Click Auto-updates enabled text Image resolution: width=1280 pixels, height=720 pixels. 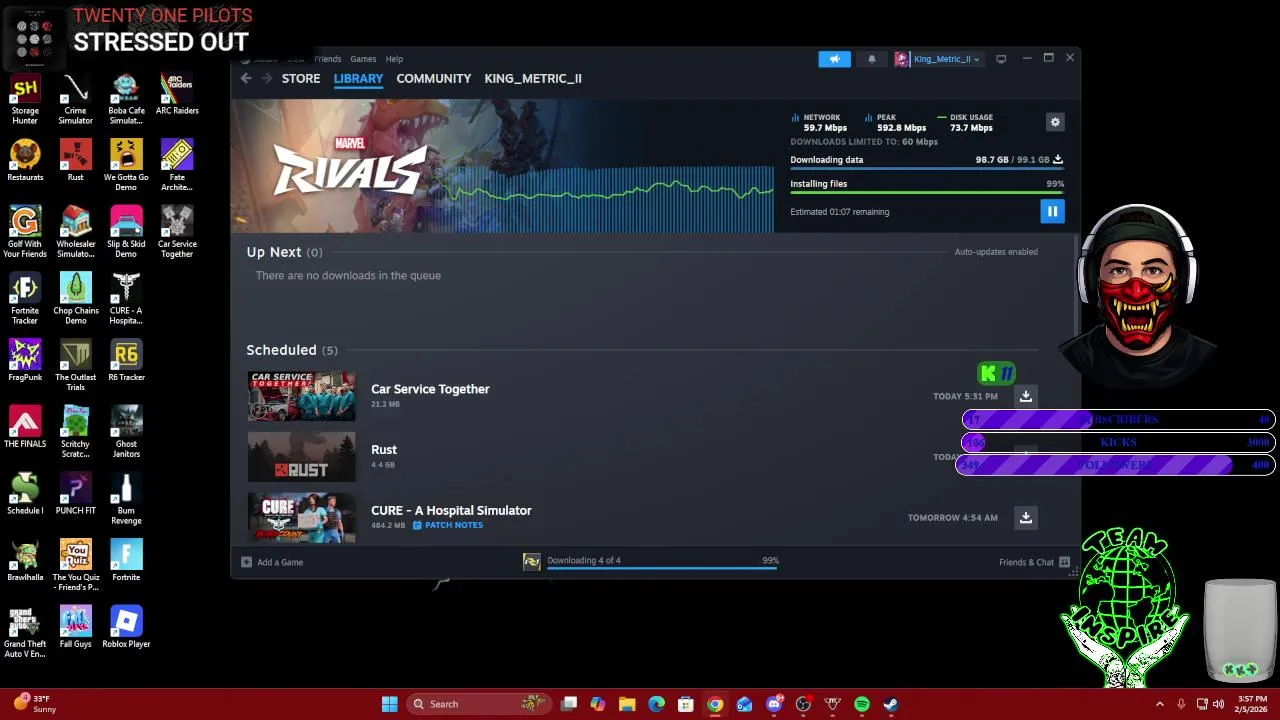(x=996, y=252)
